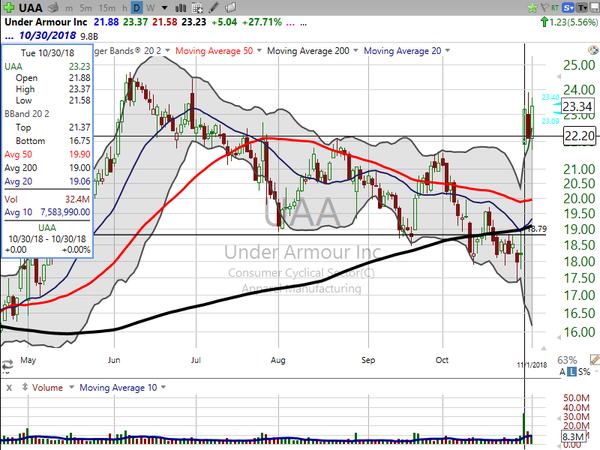This screenshot has width=600, height=450.
Task: Click the add indicator grid icon
Action: tap(197, 8)
